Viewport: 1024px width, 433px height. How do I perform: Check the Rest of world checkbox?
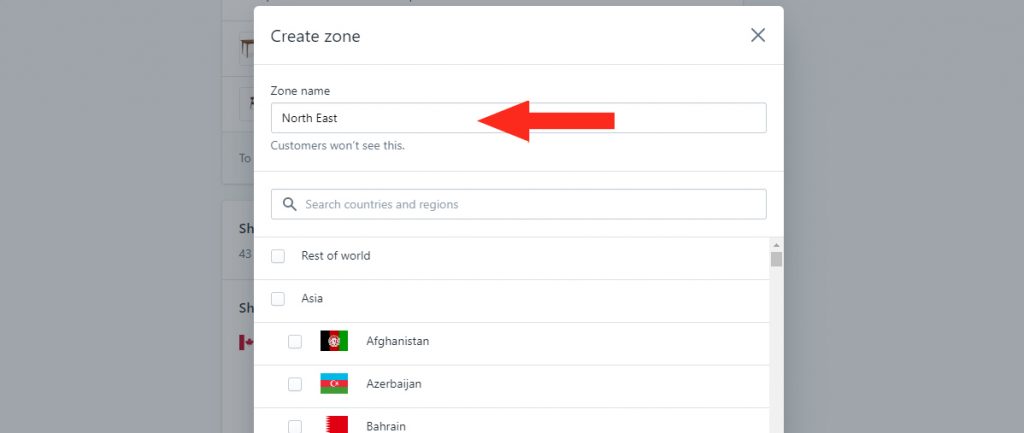tap(278, 256)
